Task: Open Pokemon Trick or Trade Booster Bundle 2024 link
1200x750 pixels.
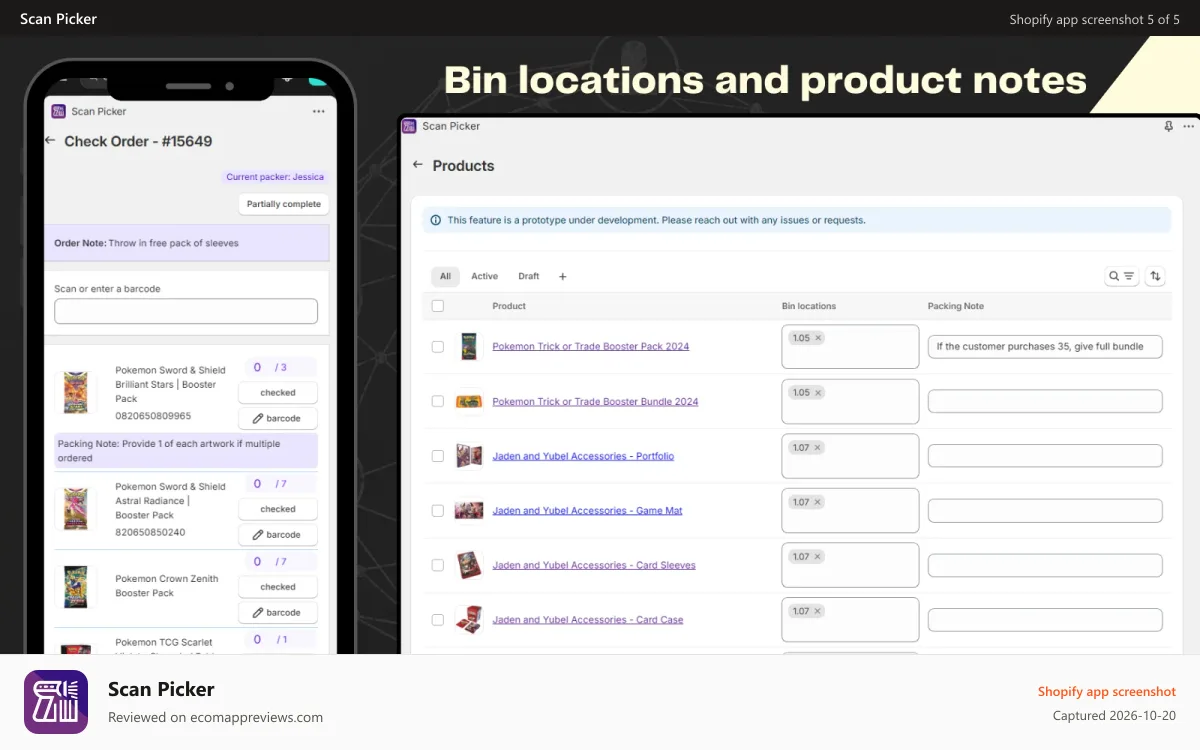Action: pos(595,402)
